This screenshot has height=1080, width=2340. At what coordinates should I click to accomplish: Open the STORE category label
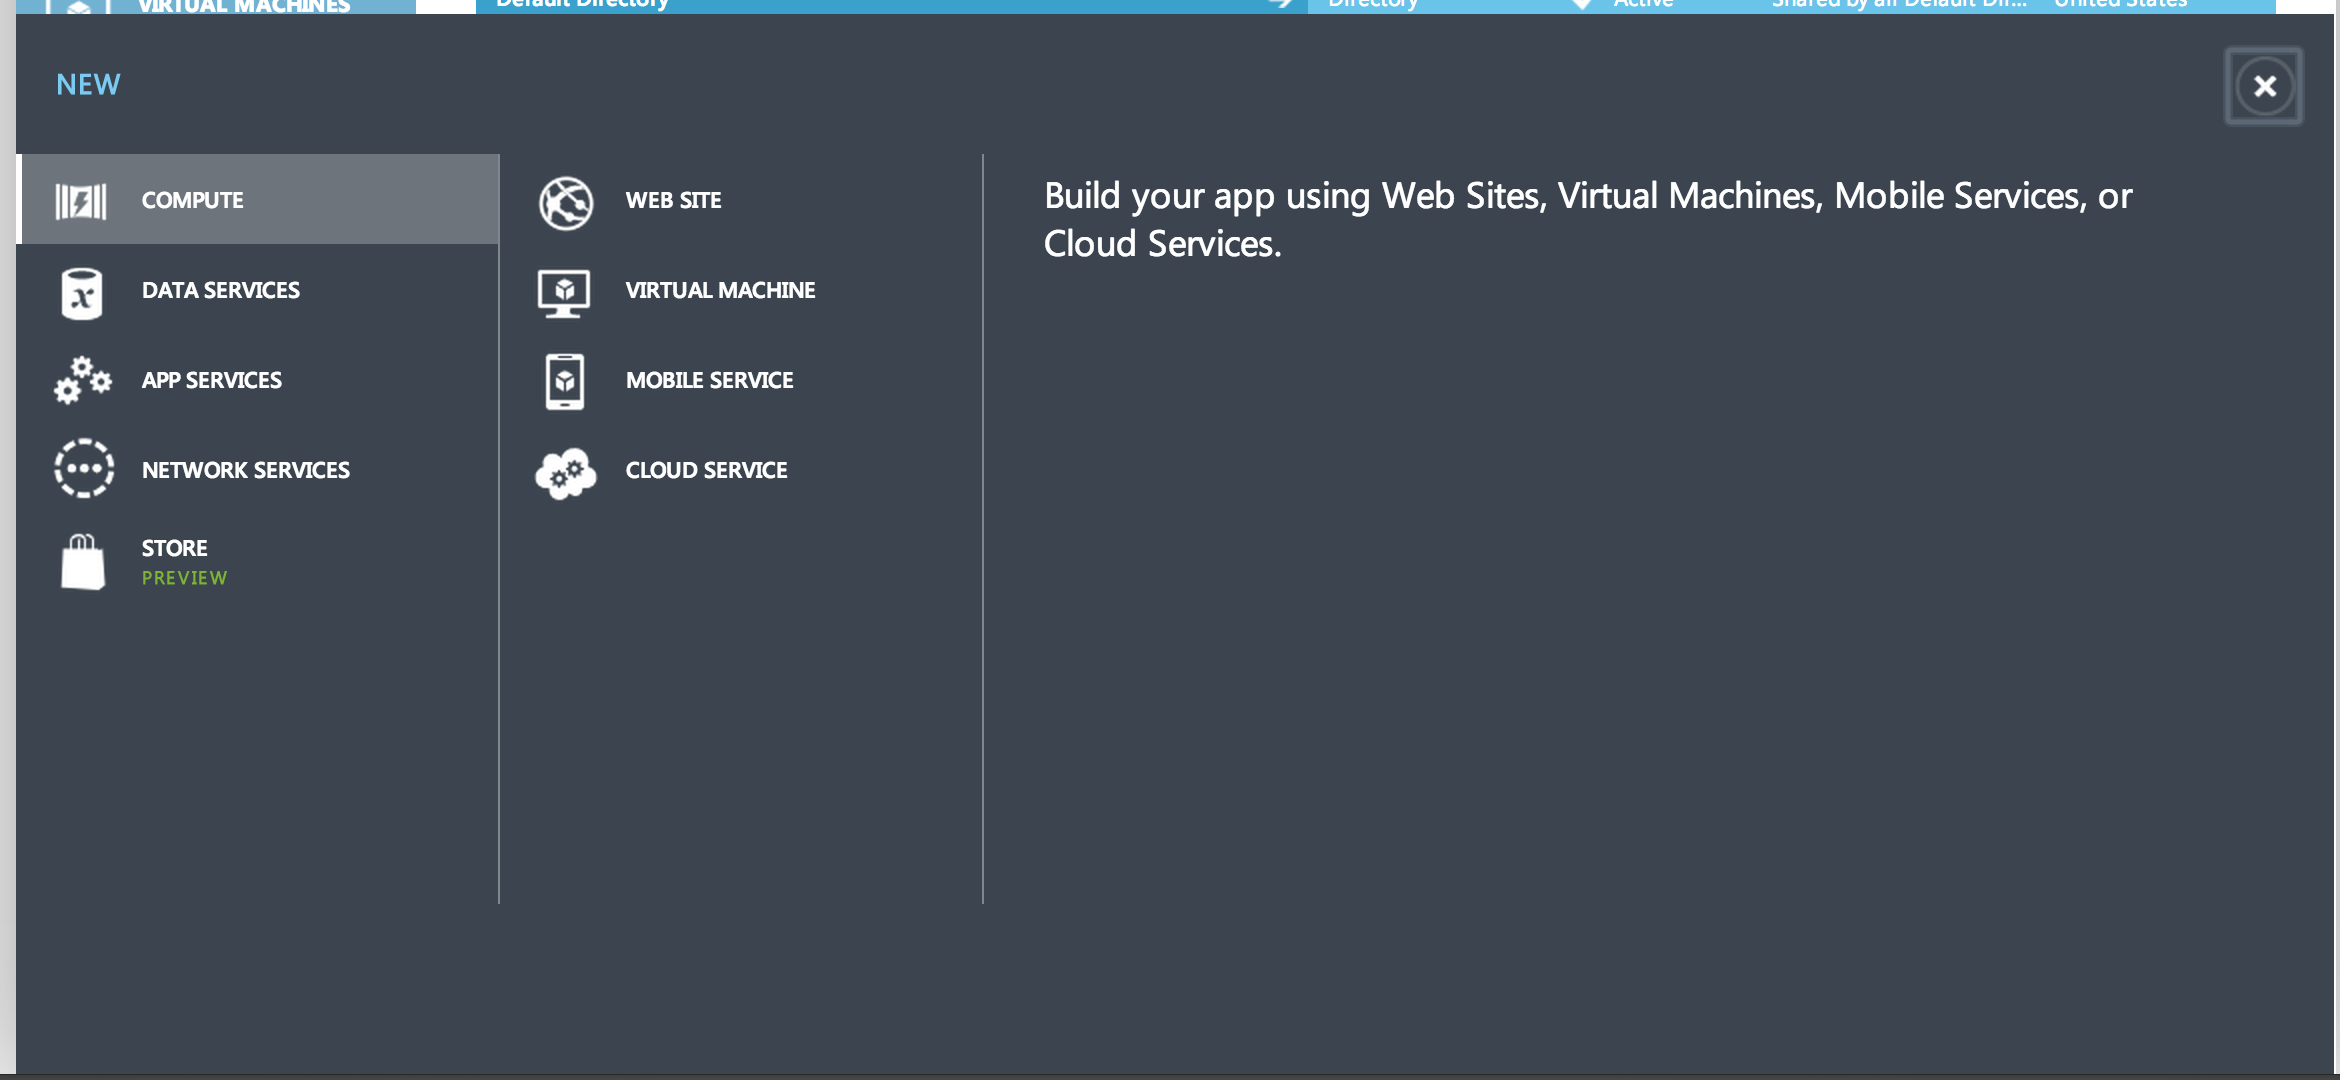coord(175,548)
